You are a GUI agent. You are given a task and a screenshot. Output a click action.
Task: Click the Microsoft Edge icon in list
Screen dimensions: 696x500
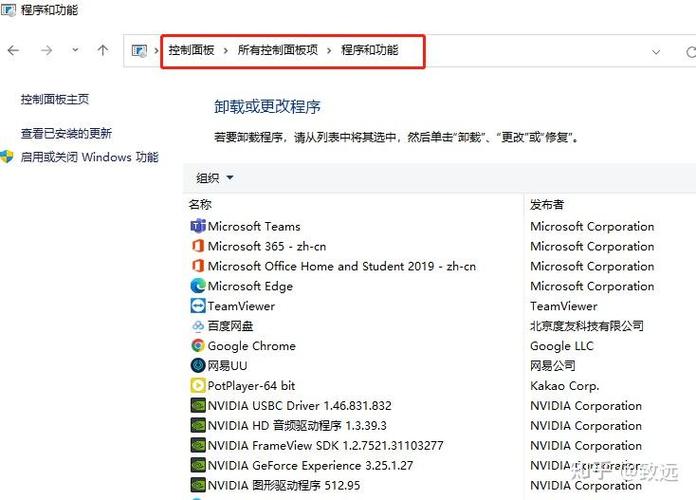[x=198, y=286]
